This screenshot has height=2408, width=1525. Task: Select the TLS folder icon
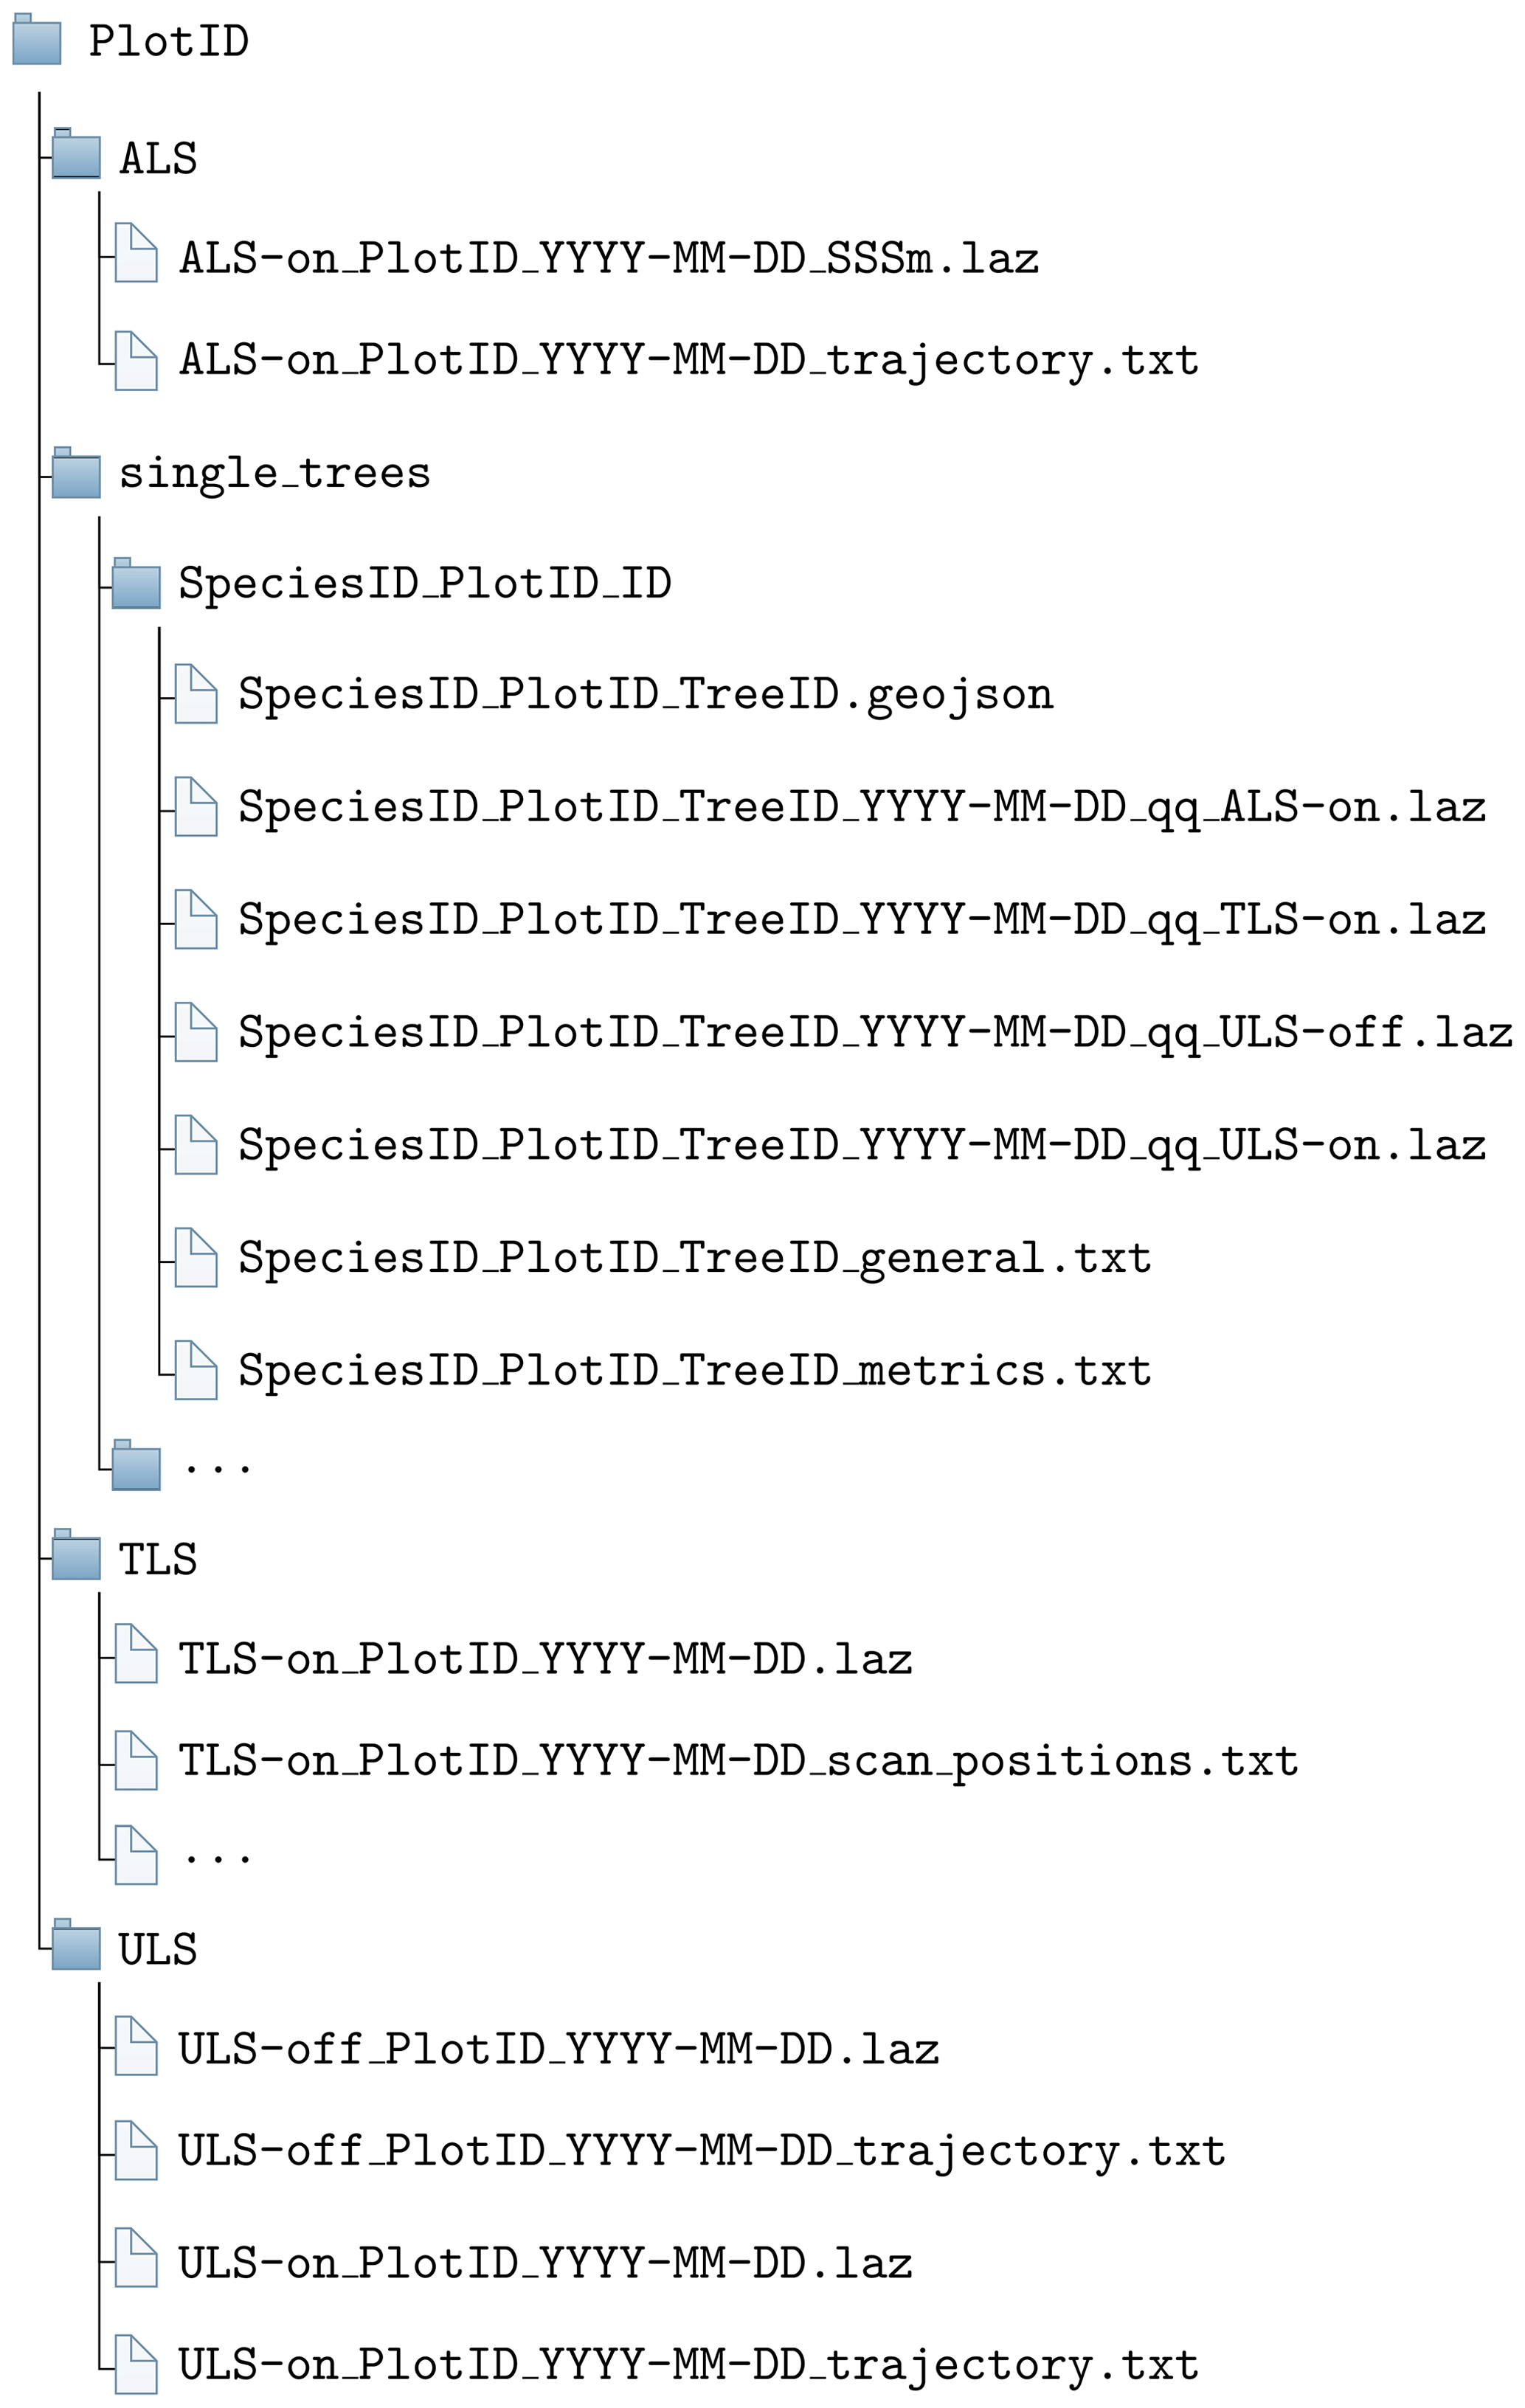pyautogui.click(x=76, y=1555)
